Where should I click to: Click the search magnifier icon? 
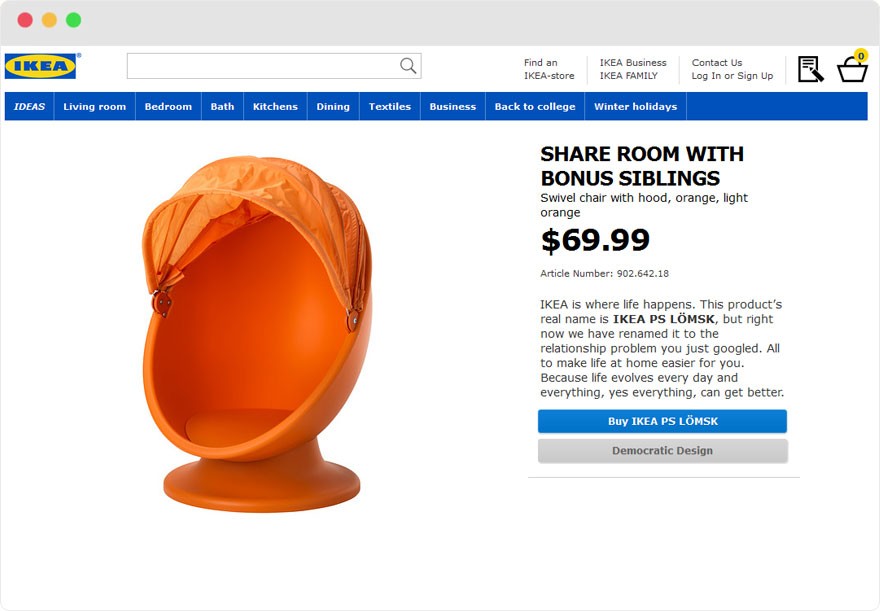coord(408,66)
